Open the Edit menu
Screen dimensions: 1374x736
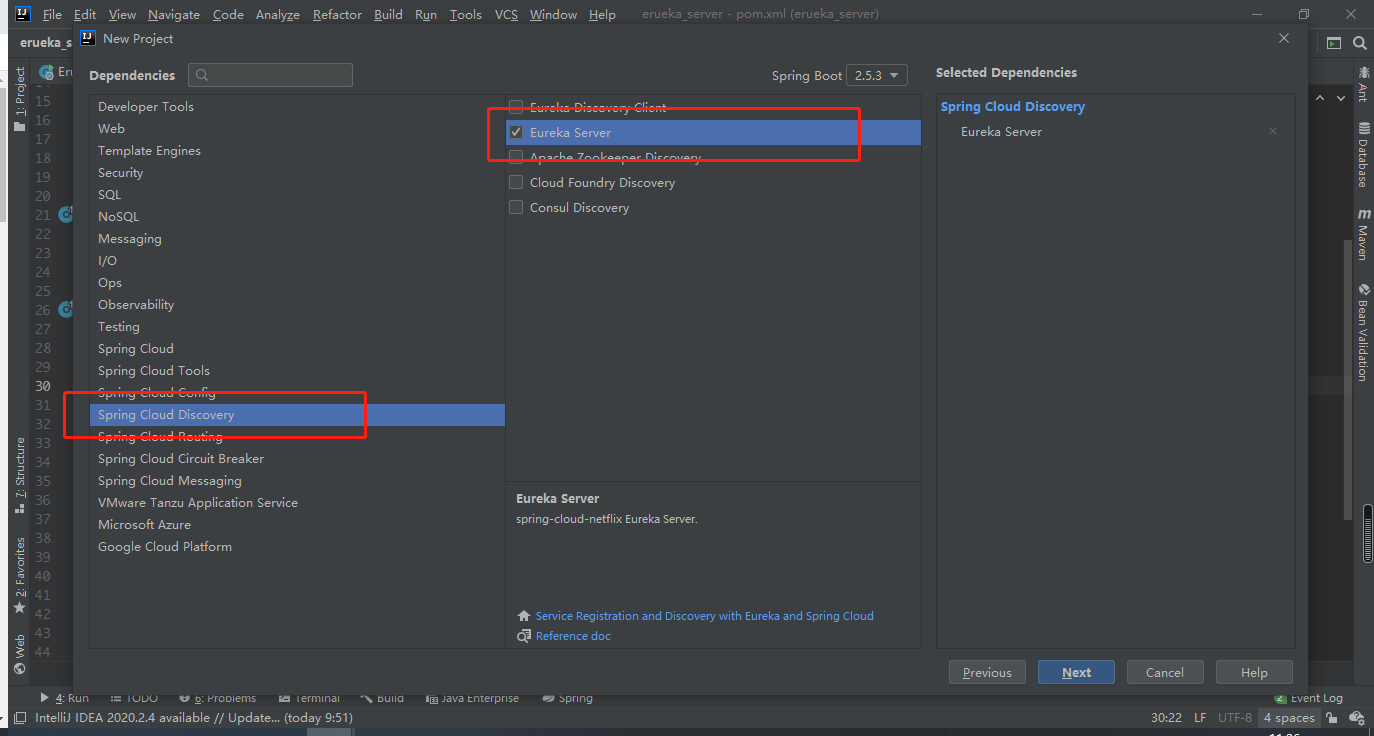pyautogui.click(x=85, y=14)
